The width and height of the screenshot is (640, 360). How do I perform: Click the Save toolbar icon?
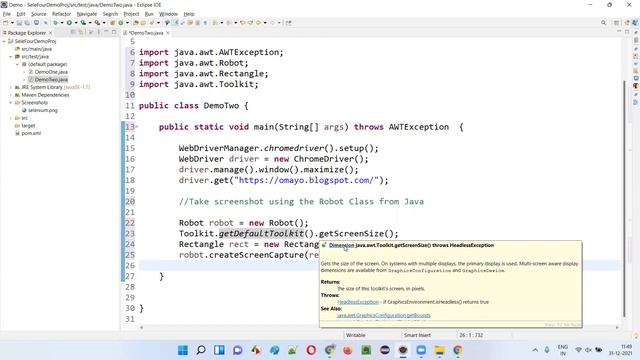coord(19,23)
